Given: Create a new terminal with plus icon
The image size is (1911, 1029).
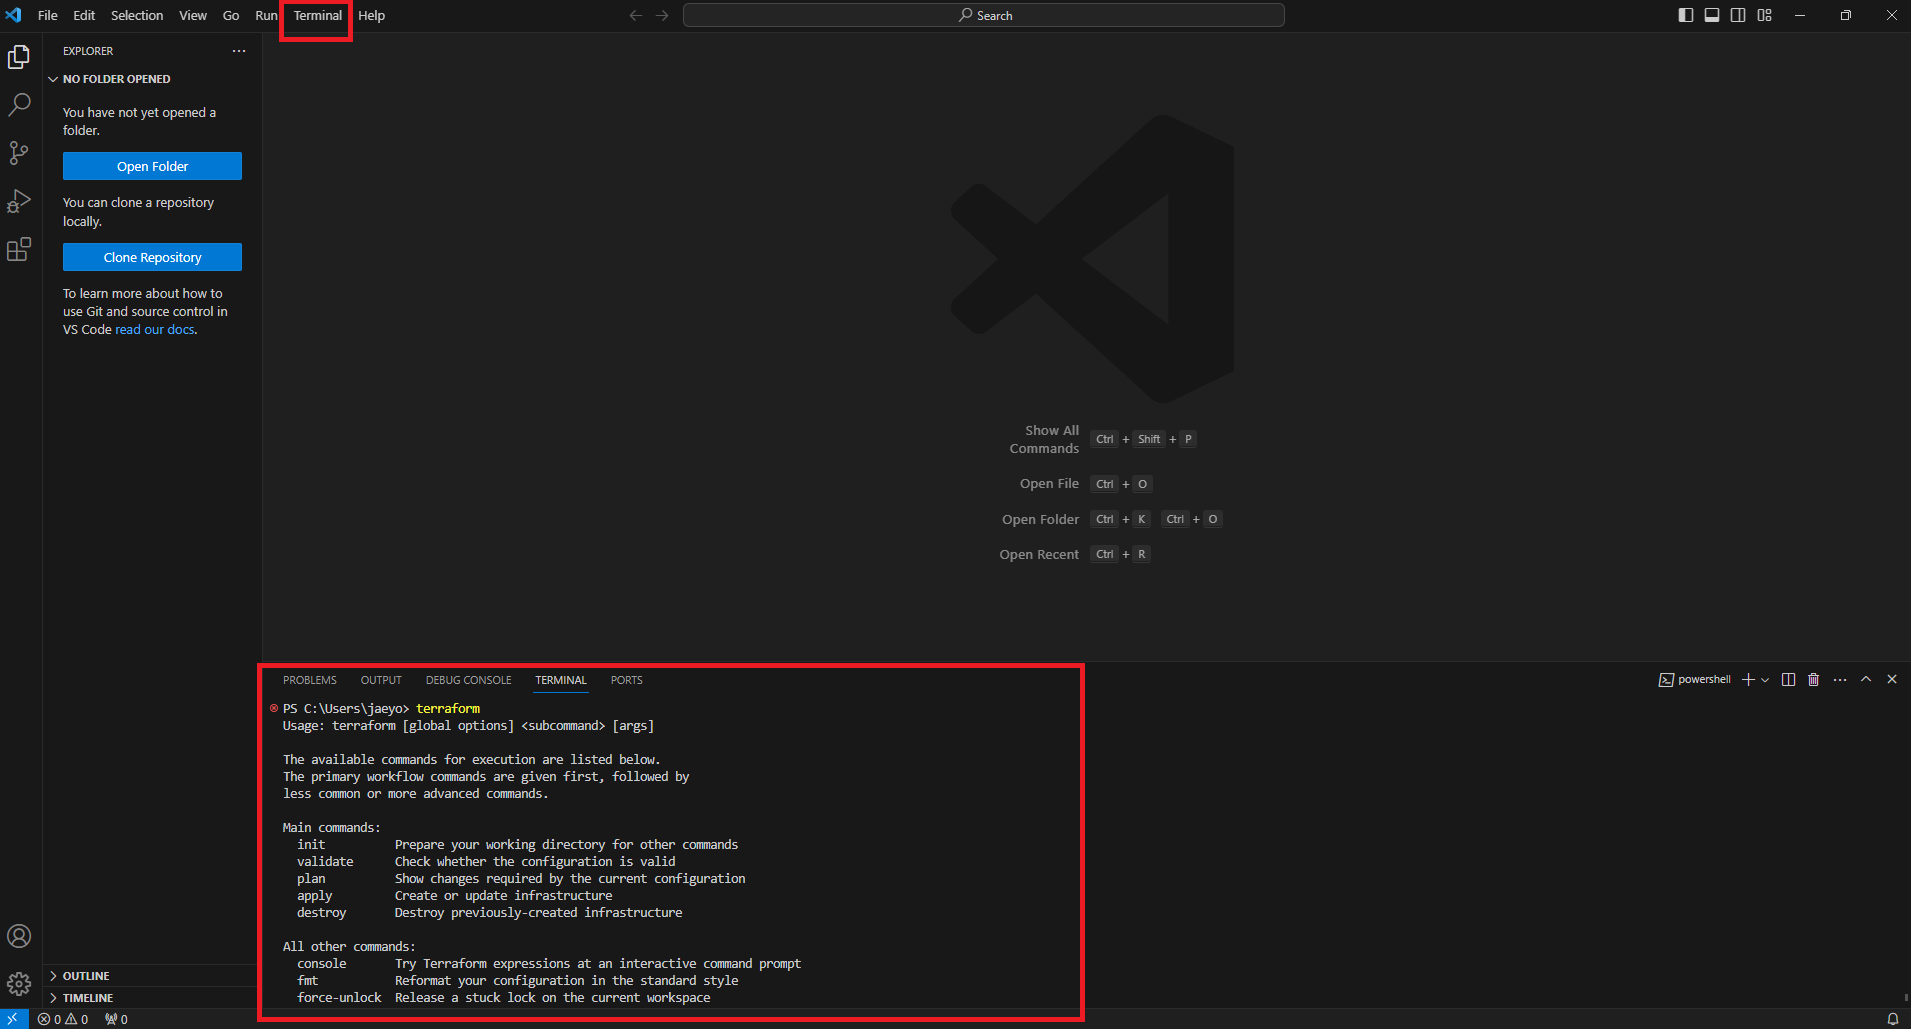Looking at the screenshot, I should click(x=1748, y=679).
